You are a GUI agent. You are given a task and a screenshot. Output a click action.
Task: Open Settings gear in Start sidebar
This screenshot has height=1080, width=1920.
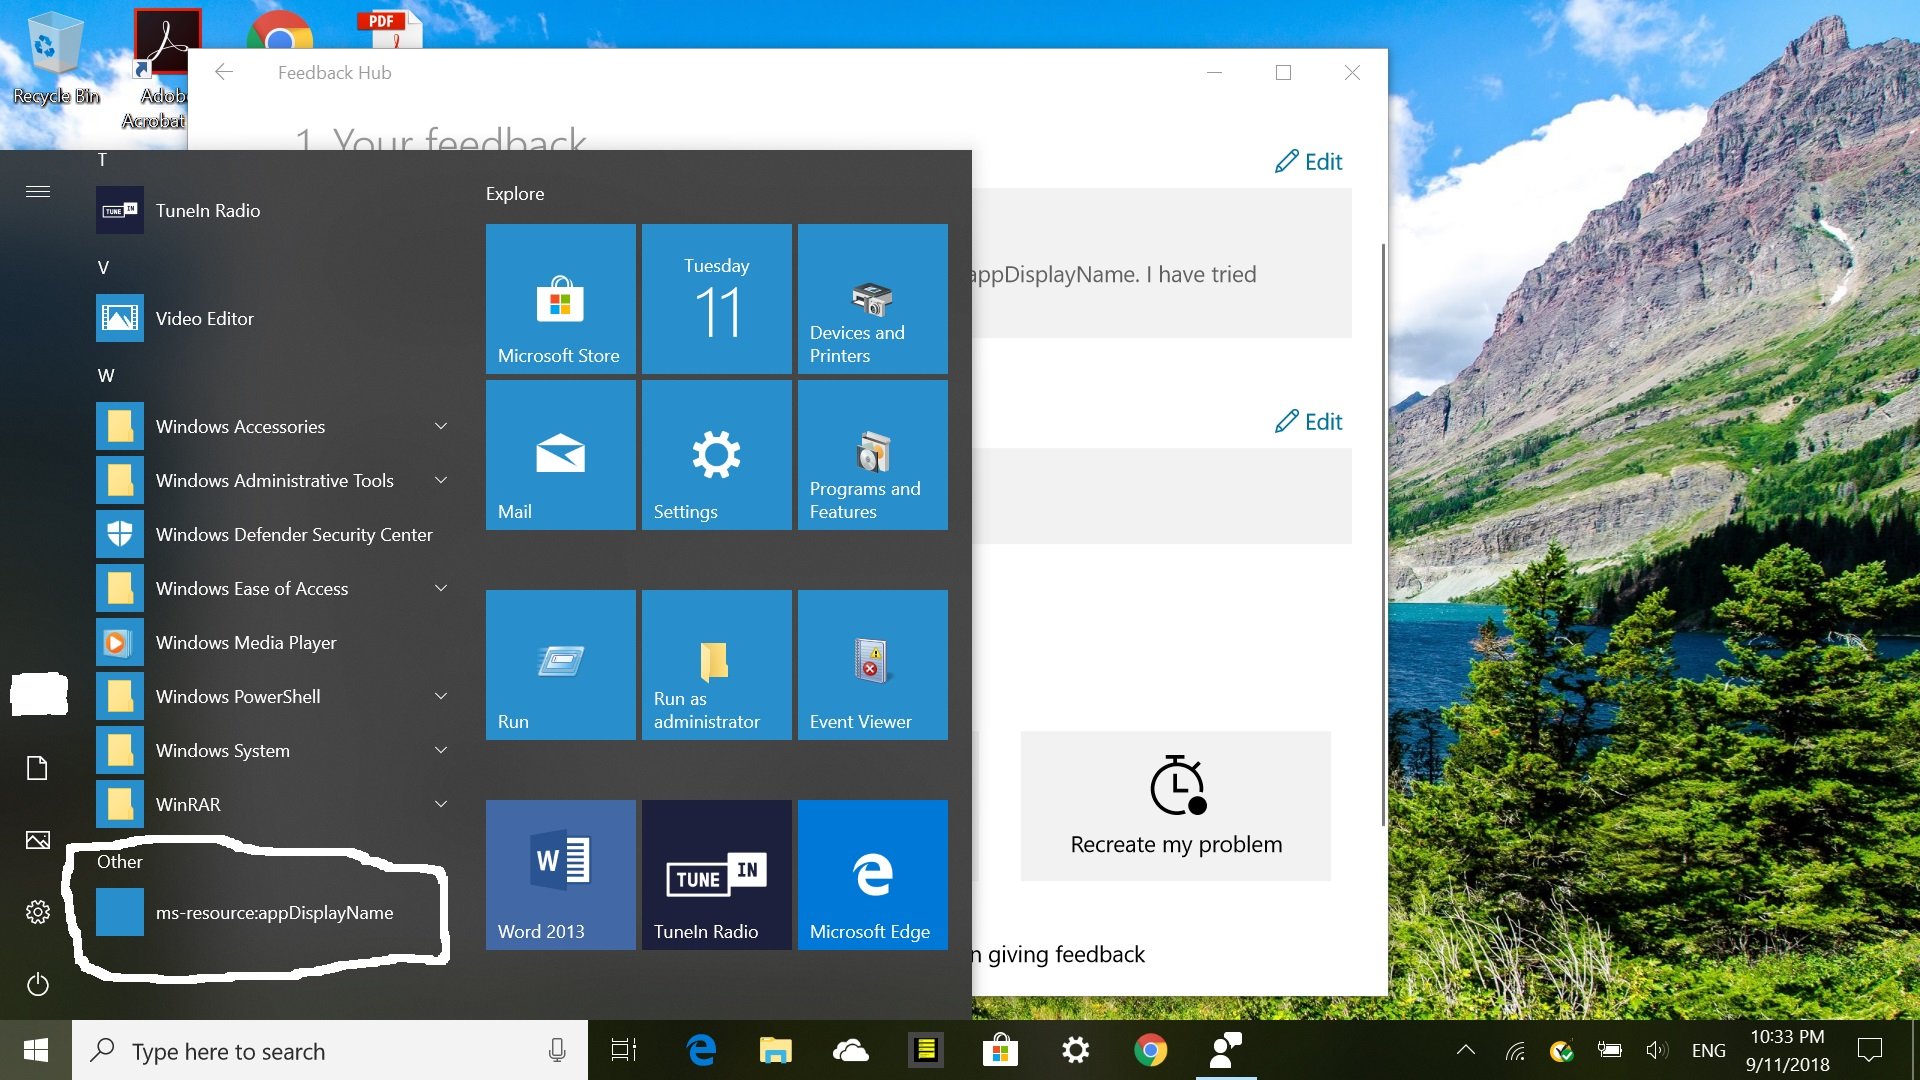(37, 912)
